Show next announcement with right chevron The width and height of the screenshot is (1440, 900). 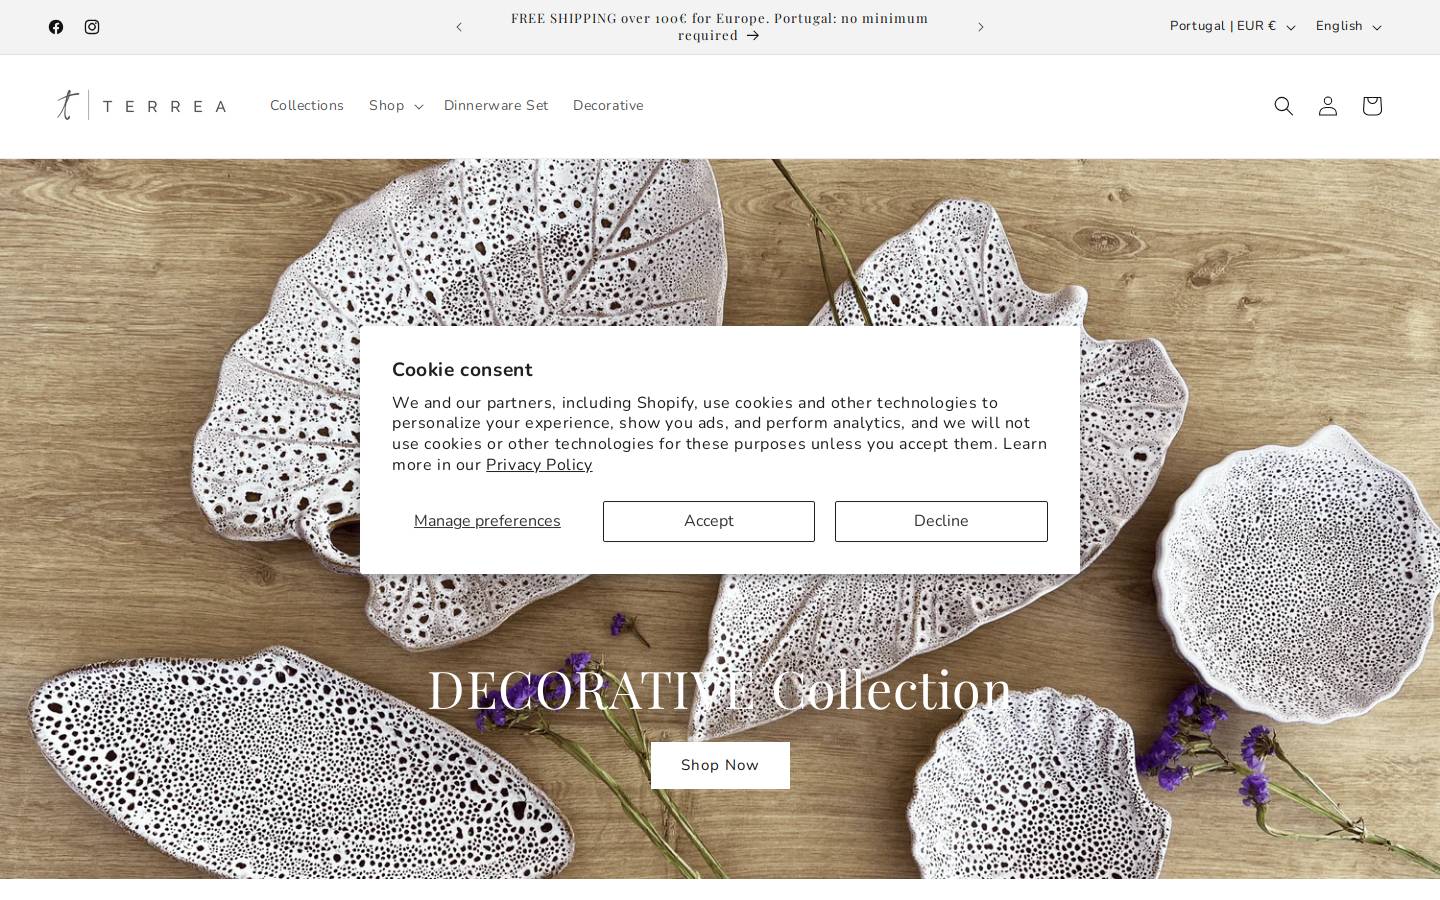(981, 27)
